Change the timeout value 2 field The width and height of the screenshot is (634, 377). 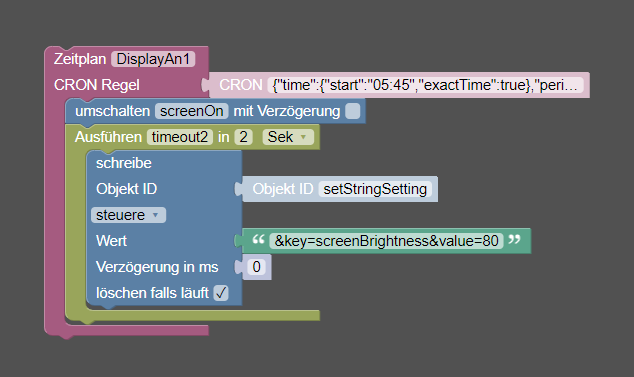[x=243, y=137]
